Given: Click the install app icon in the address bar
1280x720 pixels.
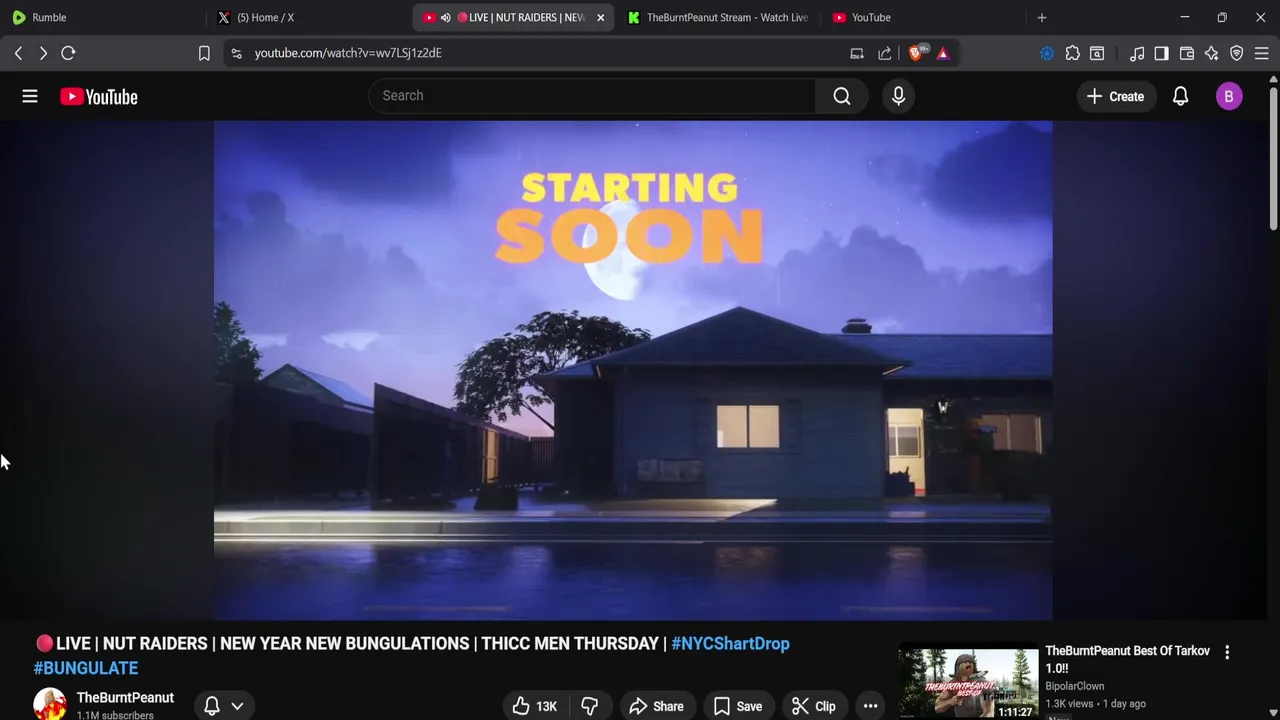Looking at the screenshot, I should point(857,53).
